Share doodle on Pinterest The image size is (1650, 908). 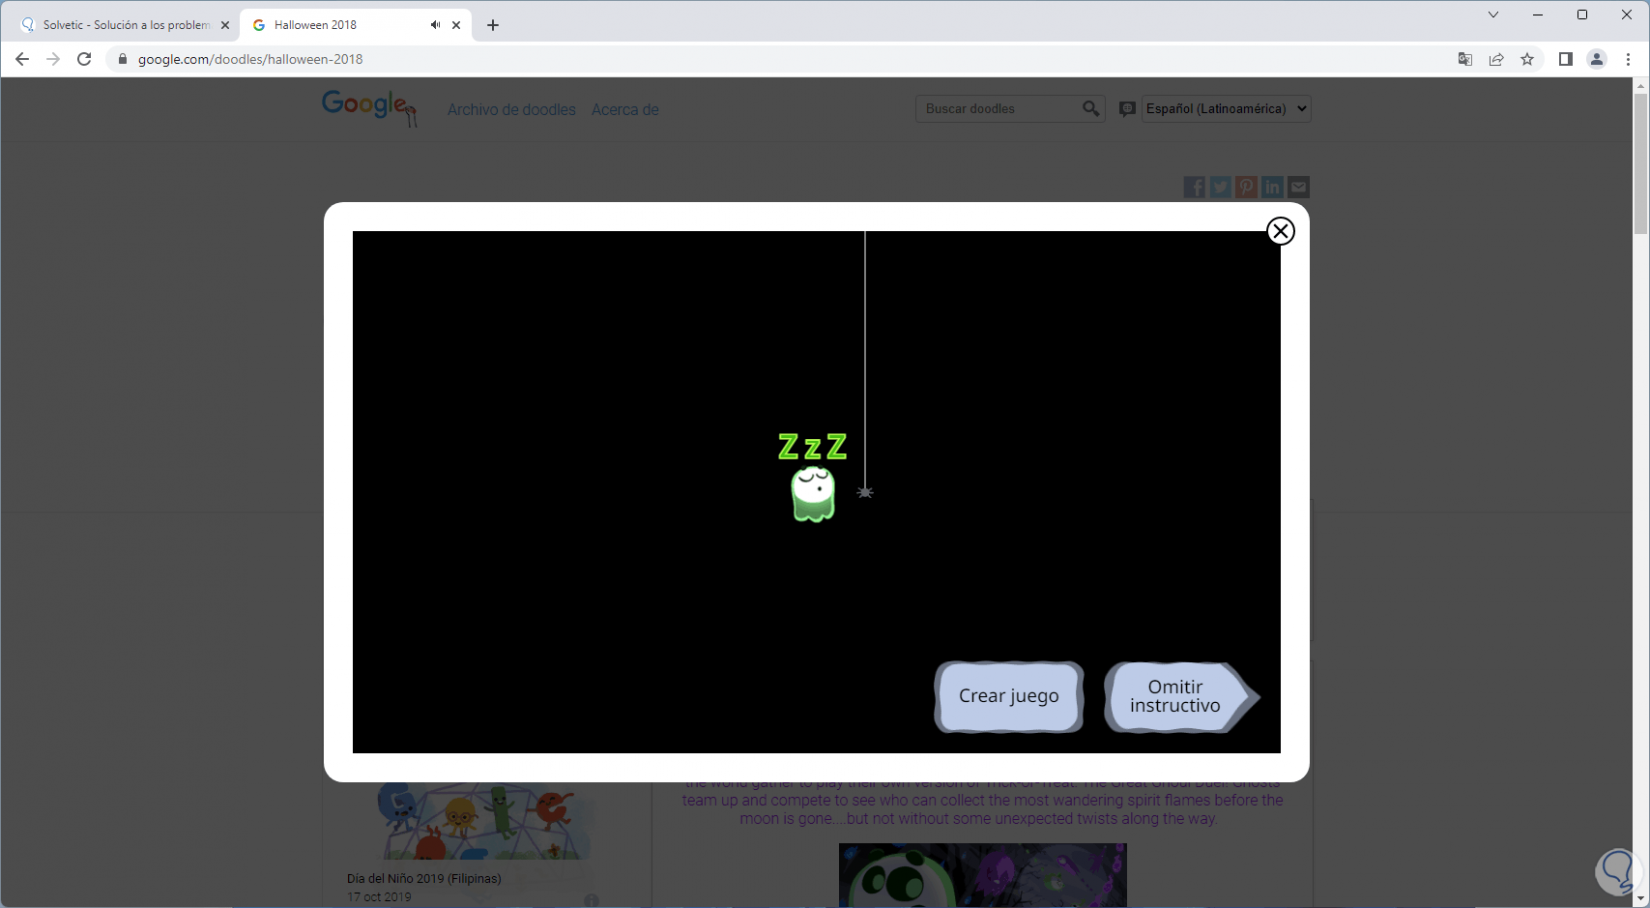[1246, 187]
